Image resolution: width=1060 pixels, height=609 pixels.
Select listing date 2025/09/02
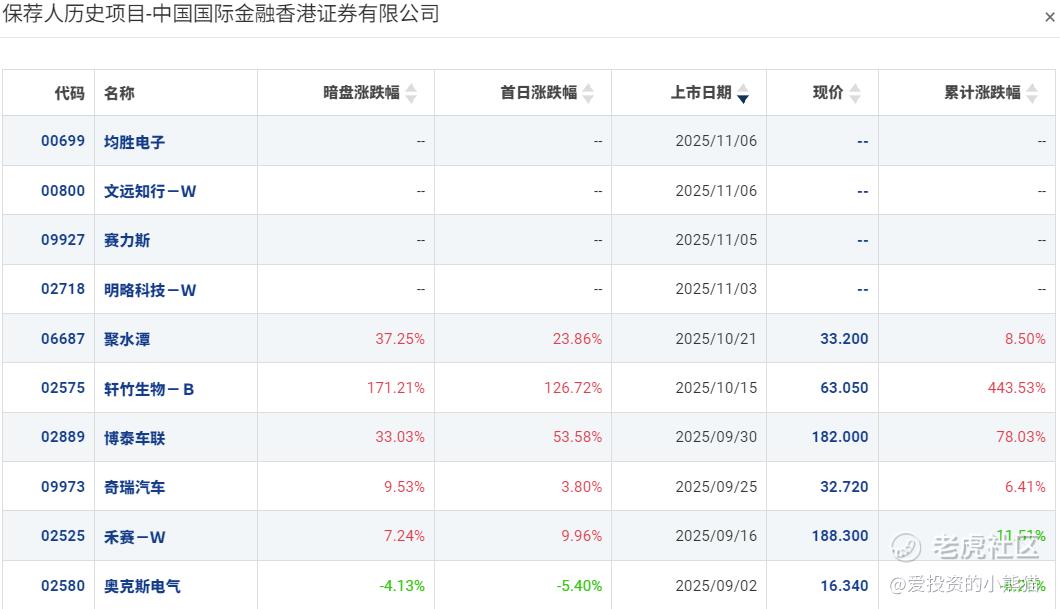pyautogui.click(x=716, y=585)
